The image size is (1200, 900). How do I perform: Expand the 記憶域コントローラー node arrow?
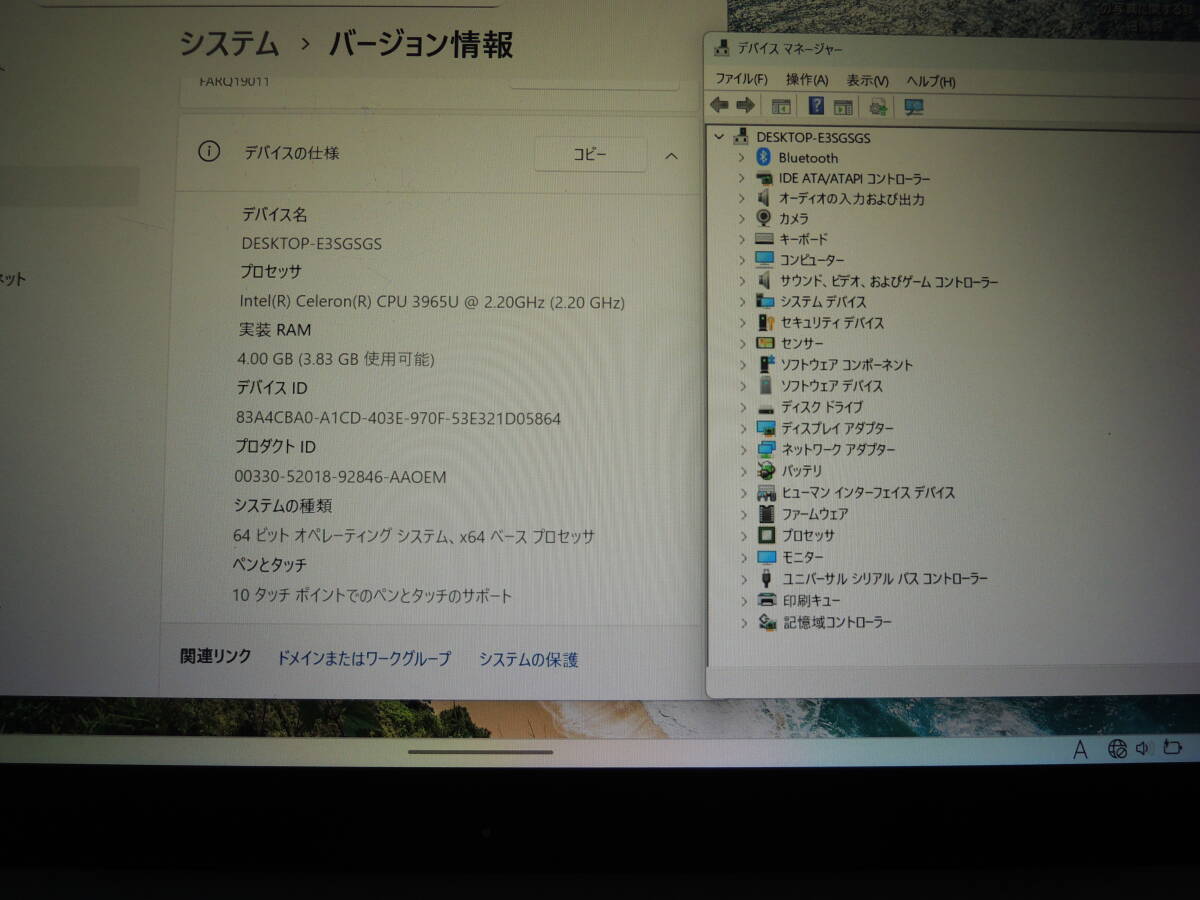point(743,622)
